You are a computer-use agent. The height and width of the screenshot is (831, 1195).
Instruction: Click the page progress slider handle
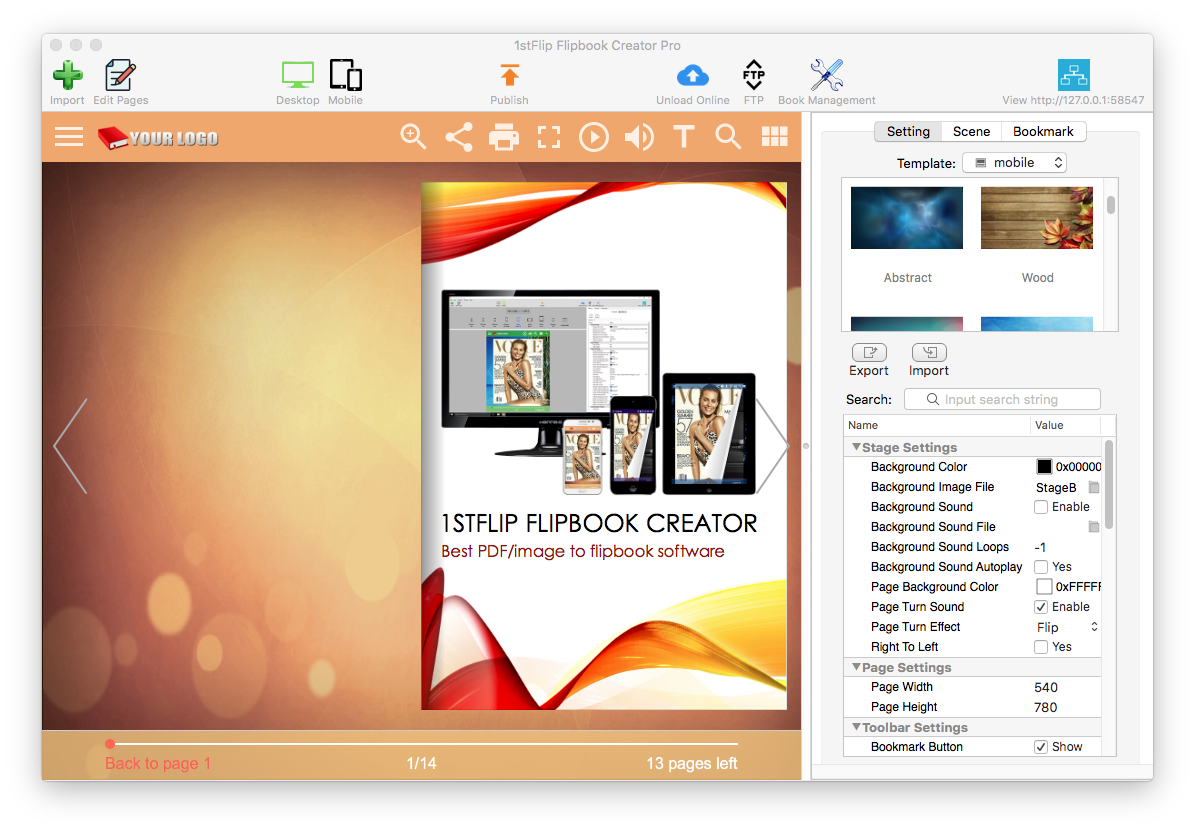(111, 743)
